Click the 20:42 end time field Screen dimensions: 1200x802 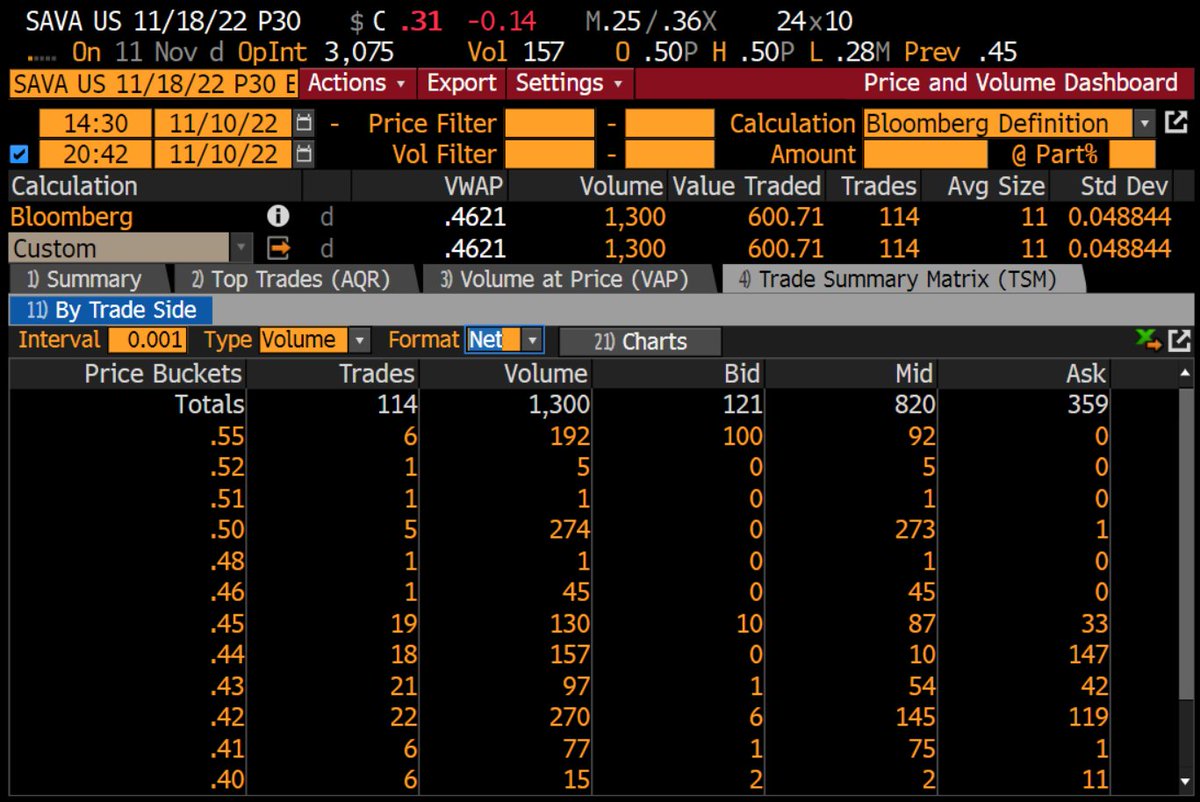coord(95,154)
